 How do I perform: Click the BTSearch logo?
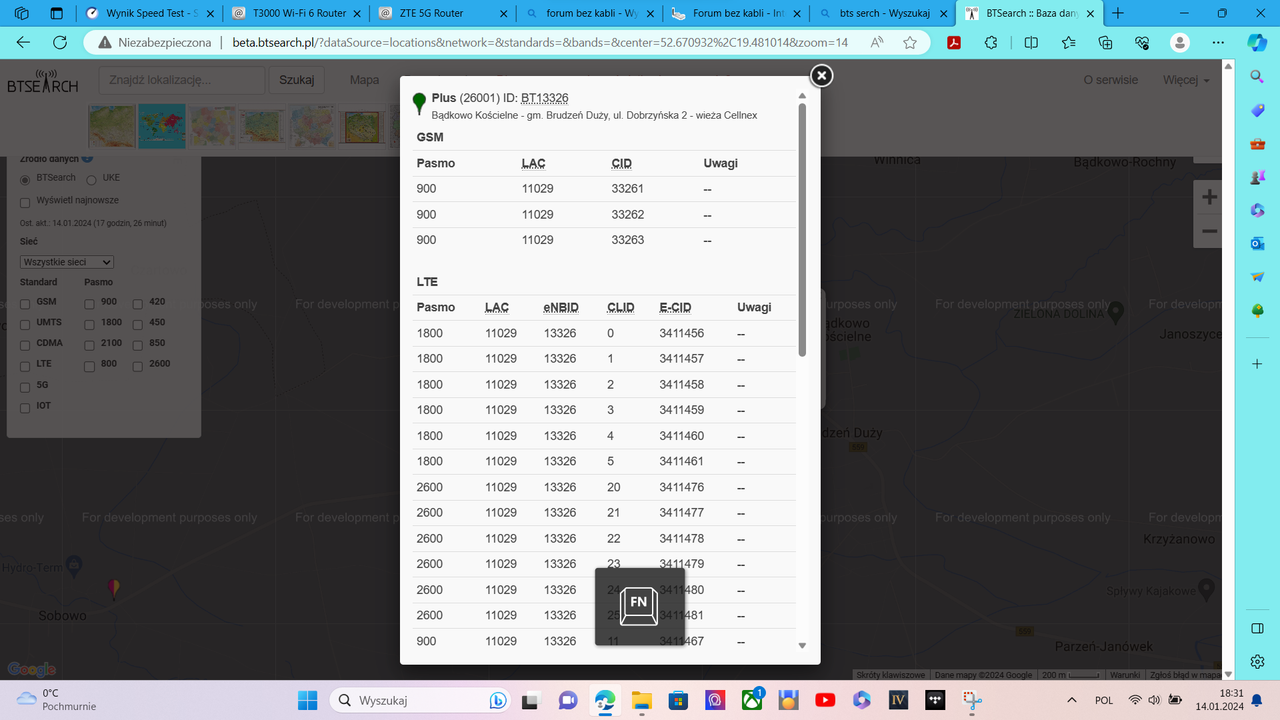42,81
